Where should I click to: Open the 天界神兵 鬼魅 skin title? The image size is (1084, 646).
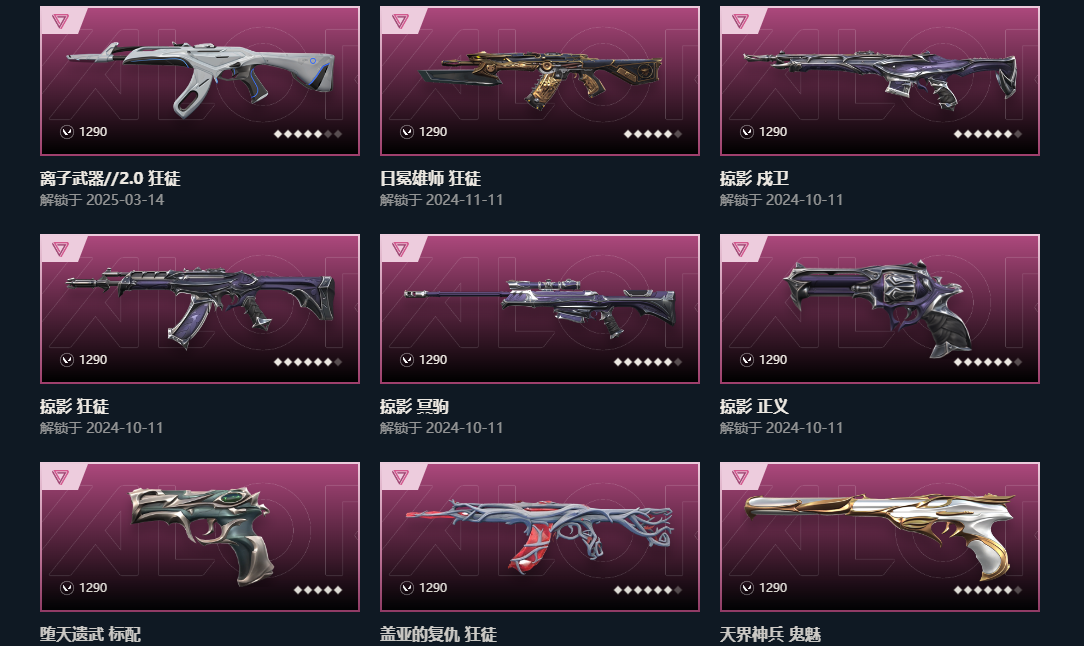[770, 634]
